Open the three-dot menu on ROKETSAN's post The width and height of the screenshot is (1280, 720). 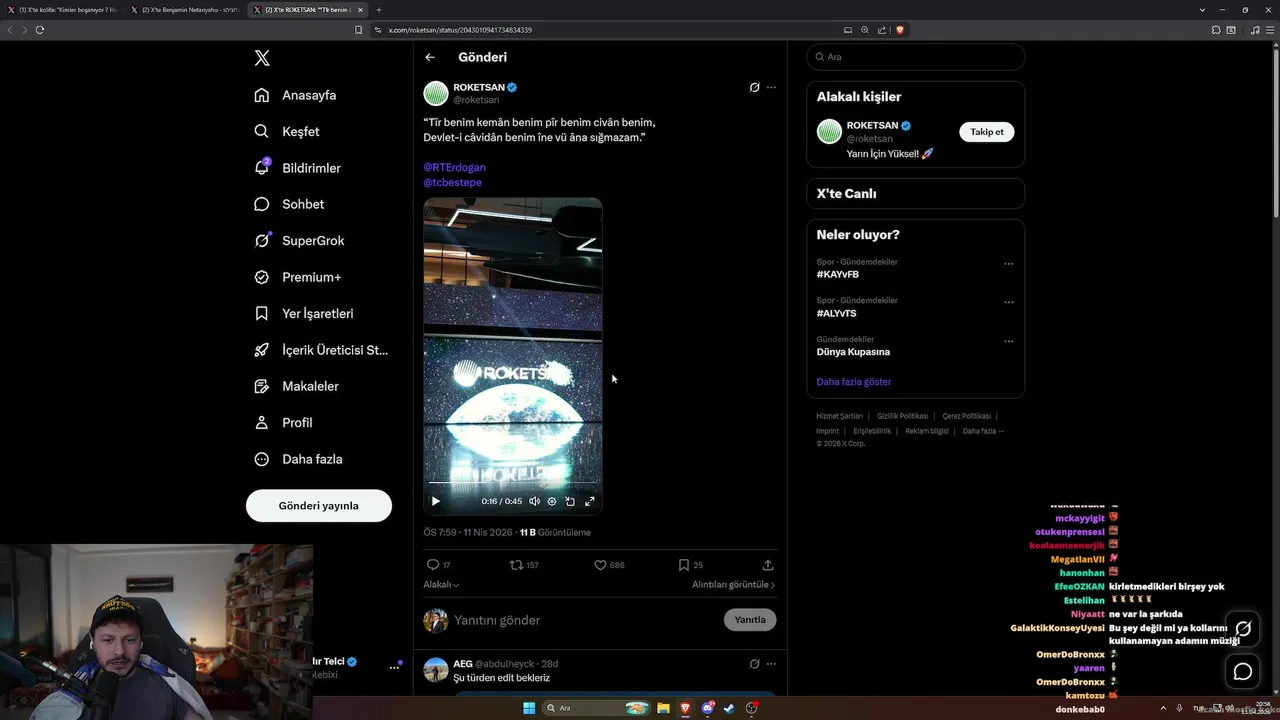pos(771,87)
